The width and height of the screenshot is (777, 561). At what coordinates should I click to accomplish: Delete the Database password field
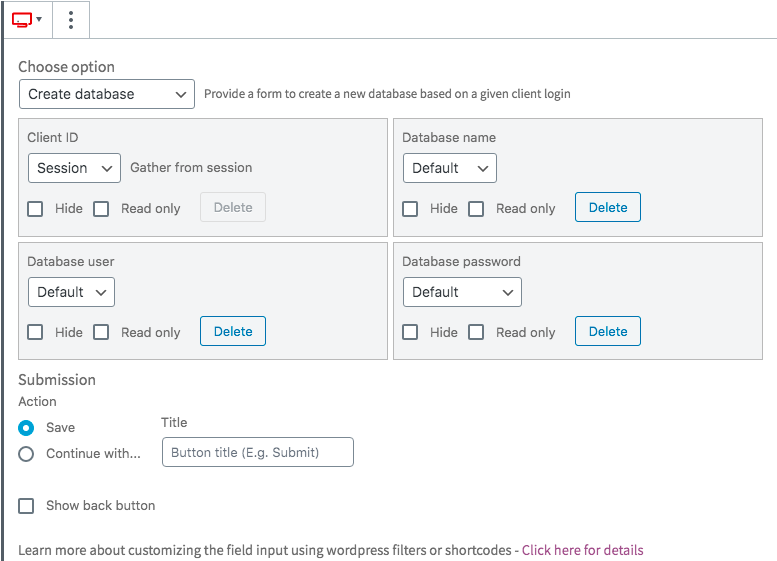click(x=608, y=331)
